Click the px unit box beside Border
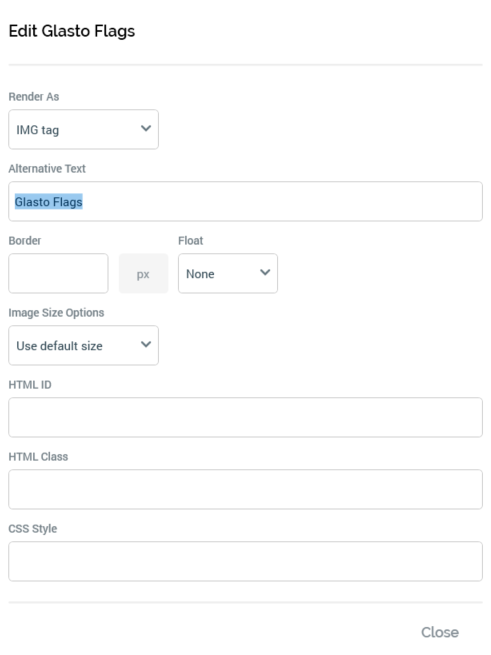 pyautogui.click(x=143, y=273)
